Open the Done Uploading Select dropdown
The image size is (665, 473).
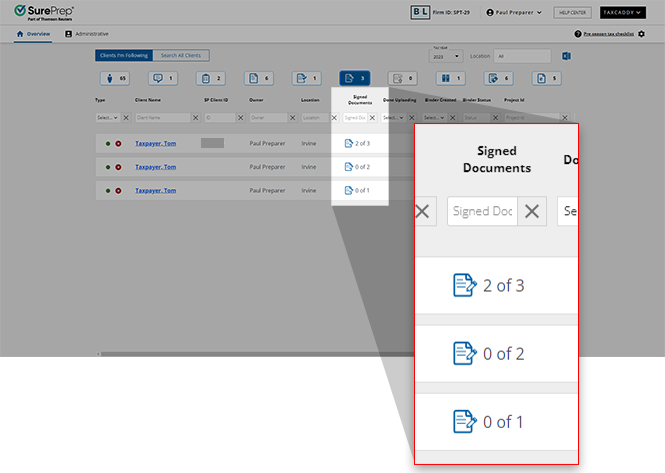point(393,118)
